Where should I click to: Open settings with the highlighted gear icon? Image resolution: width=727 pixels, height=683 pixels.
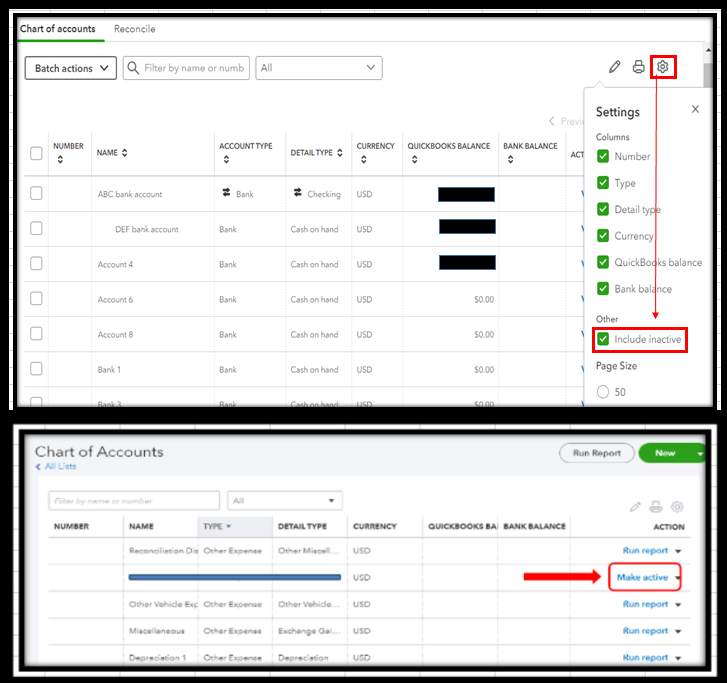[x=663, y=67]
